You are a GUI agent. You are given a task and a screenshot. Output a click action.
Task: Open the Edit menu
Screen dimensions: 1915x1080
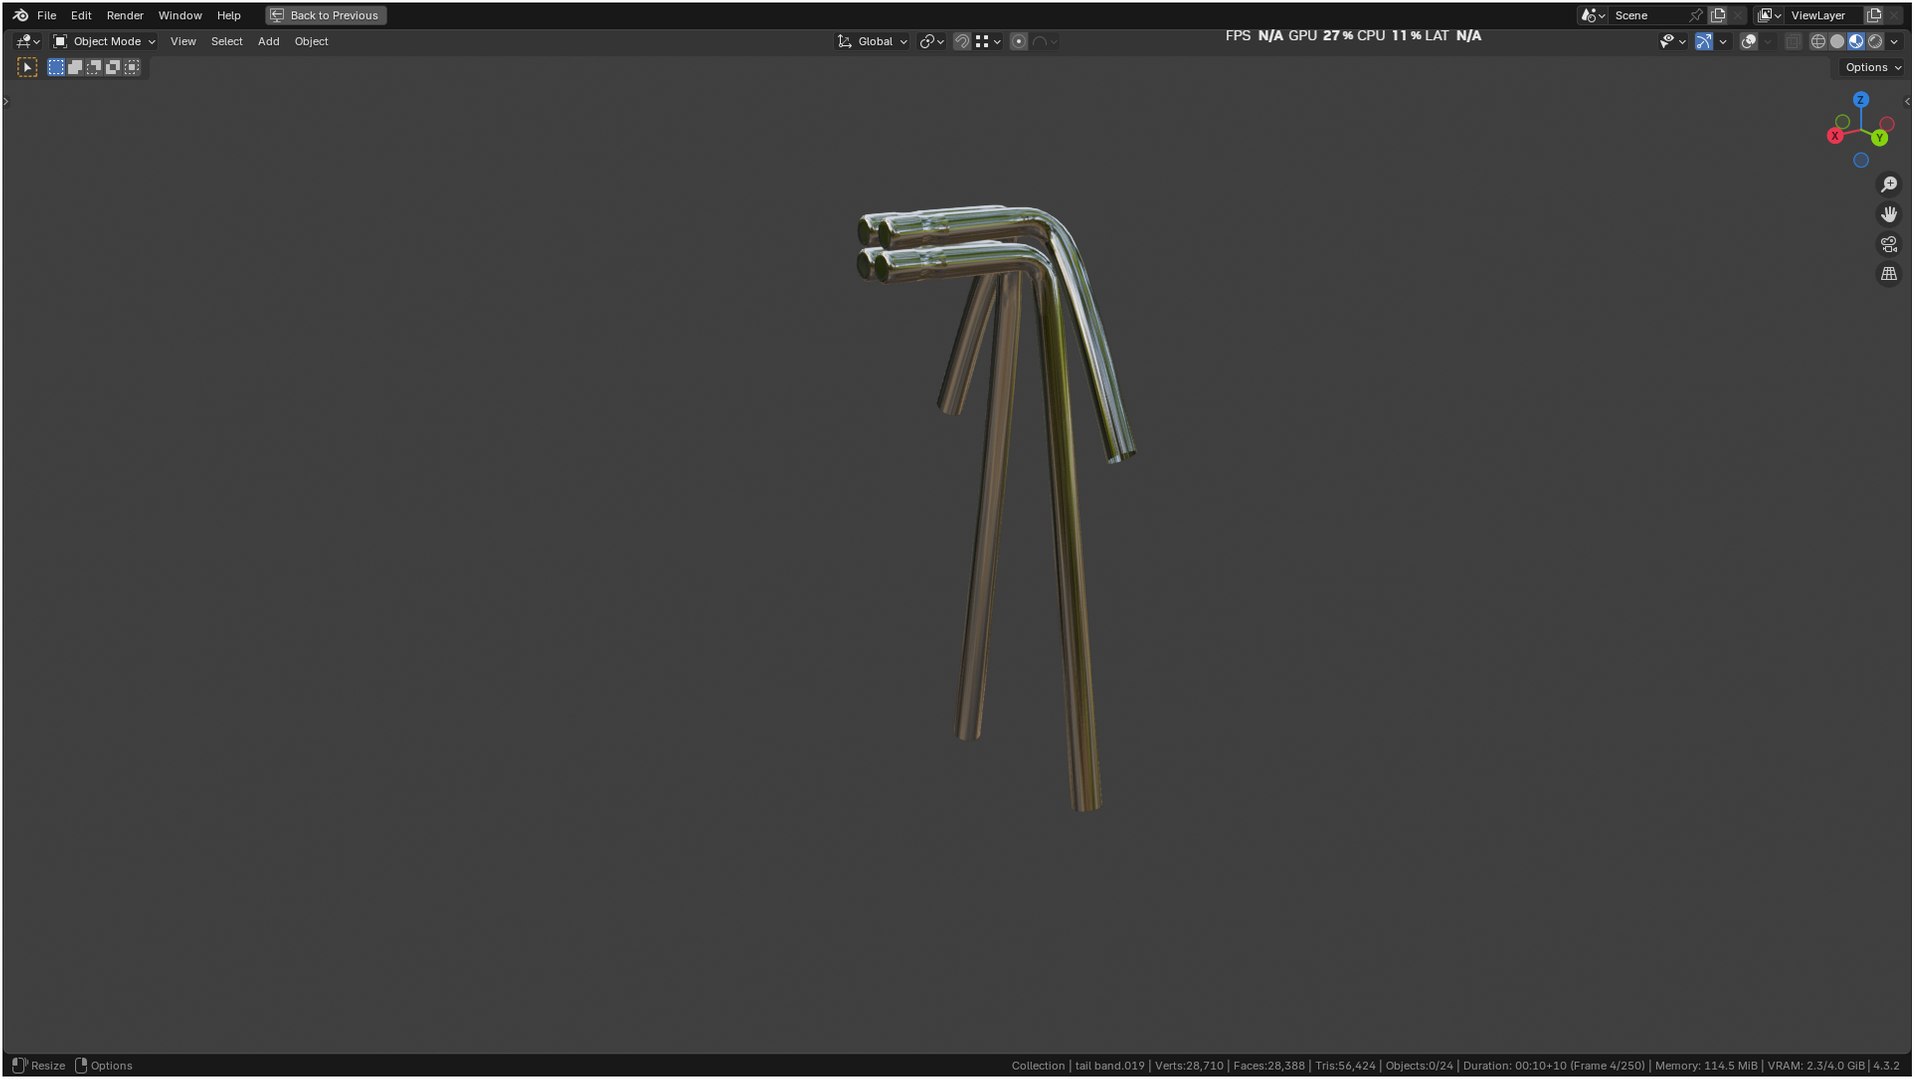[x=81, y=15]
